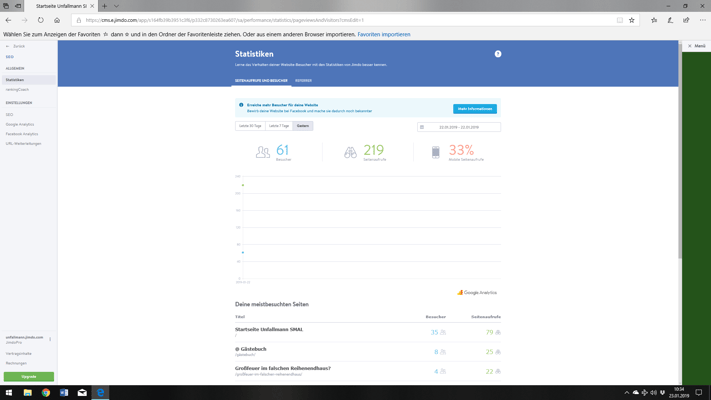Click the browser address bar
This screenshot has width=711, height=400.
(340, 20)
